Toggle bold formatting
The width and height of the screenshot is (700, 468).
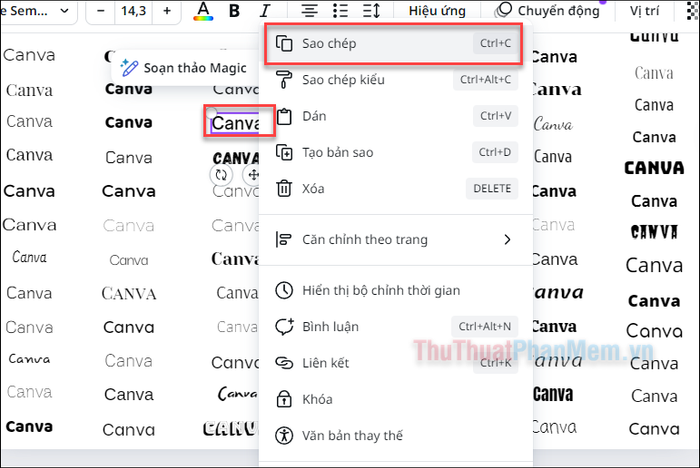[x=234, y=11]
